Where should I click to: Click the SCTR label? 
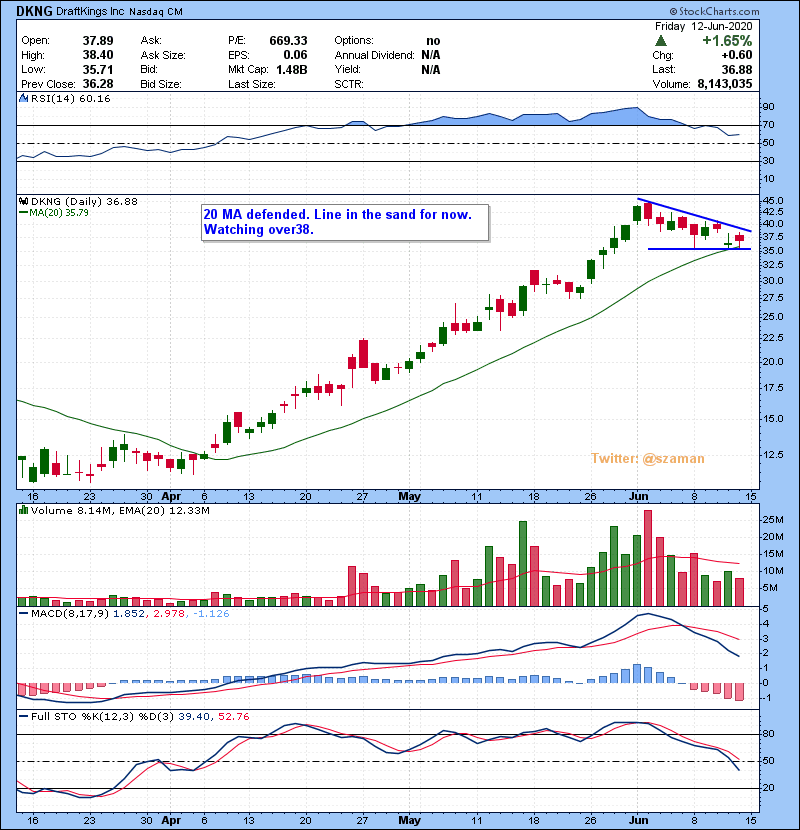click(349, 84)
